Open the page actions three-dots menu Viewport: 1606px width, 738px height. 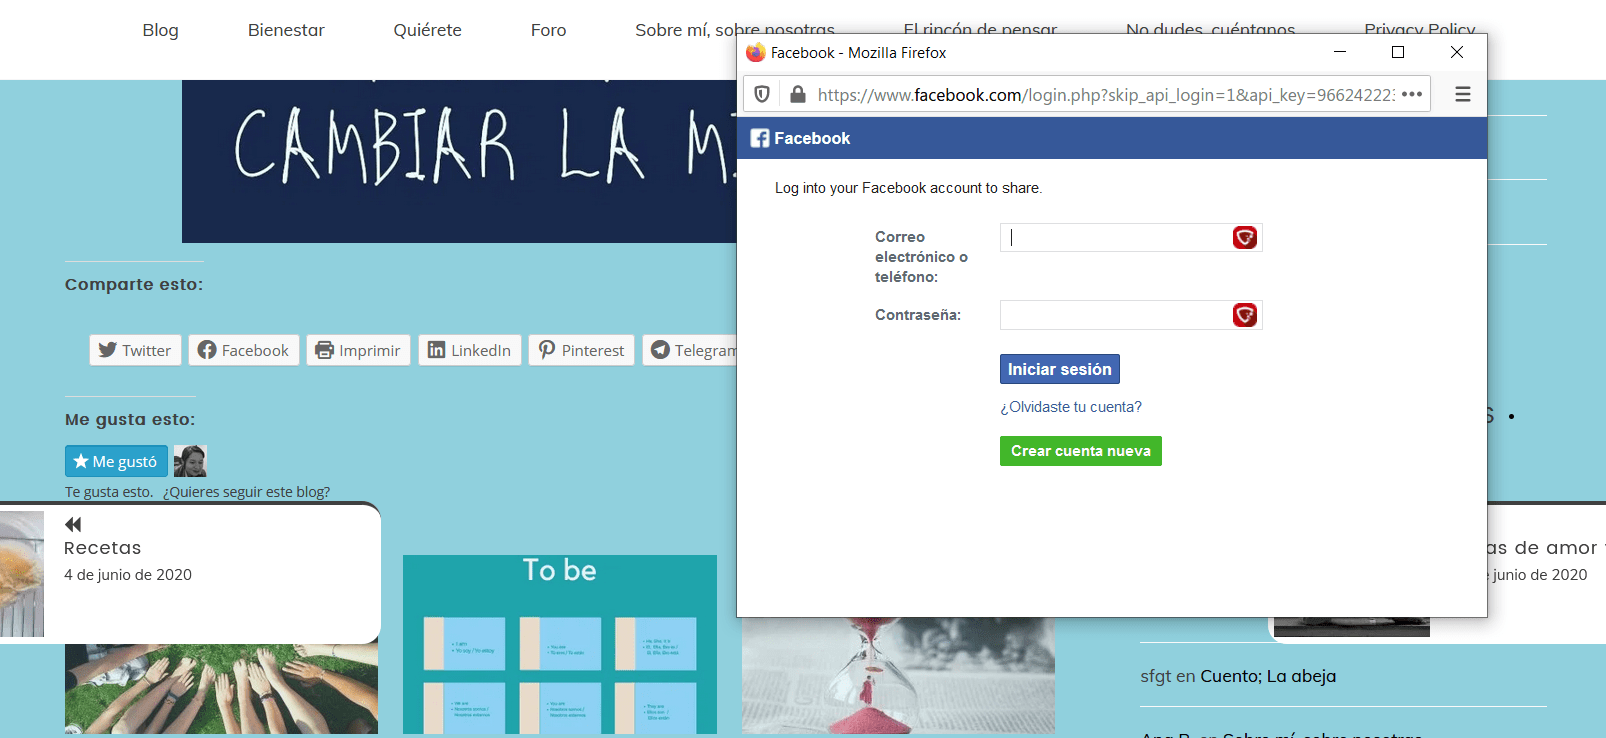(x=1411, y=94)
